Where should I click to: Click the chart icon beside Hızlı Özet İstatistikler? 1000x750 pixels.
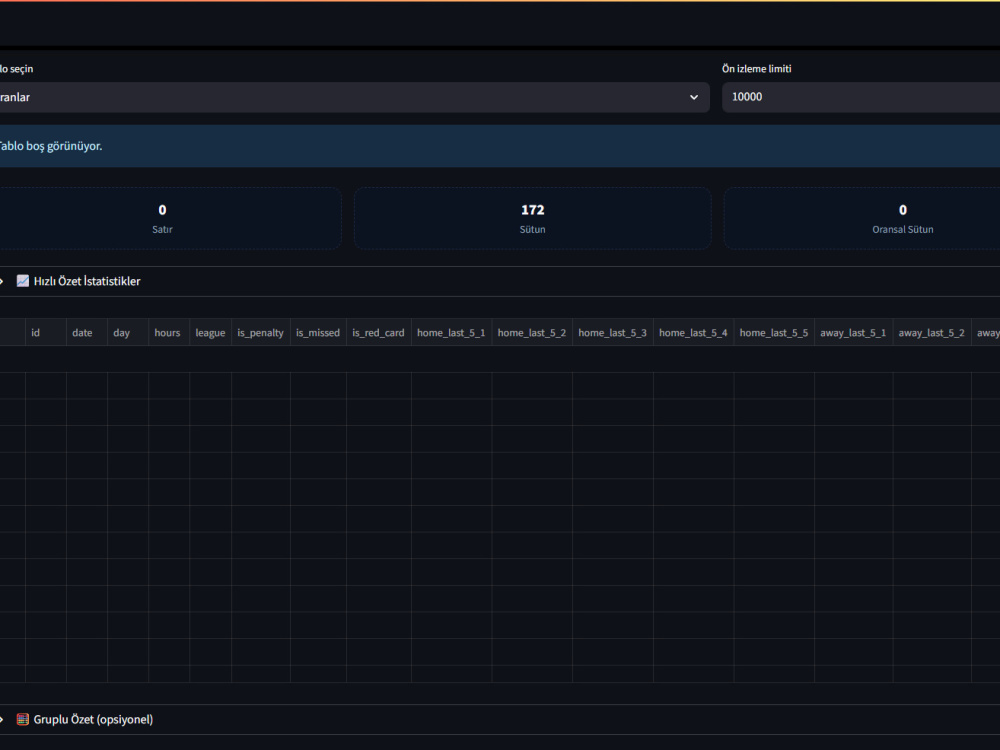click(x=23, y=281)
